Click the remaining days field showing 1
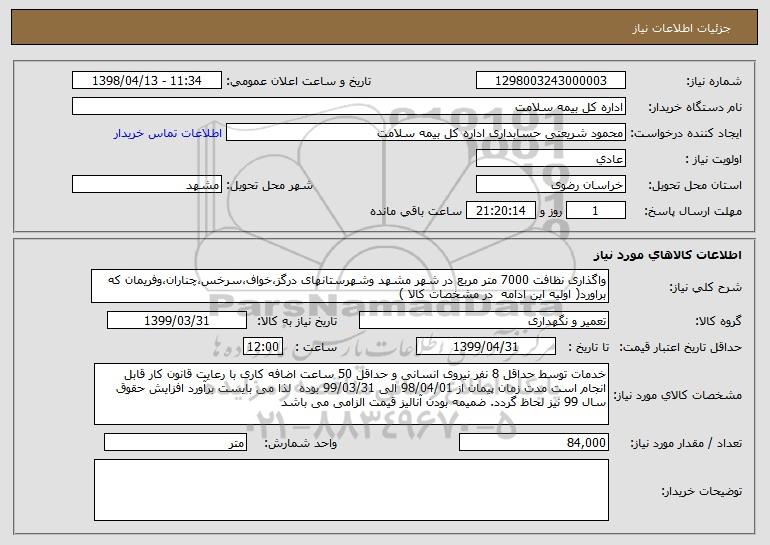 click(596, 211)
